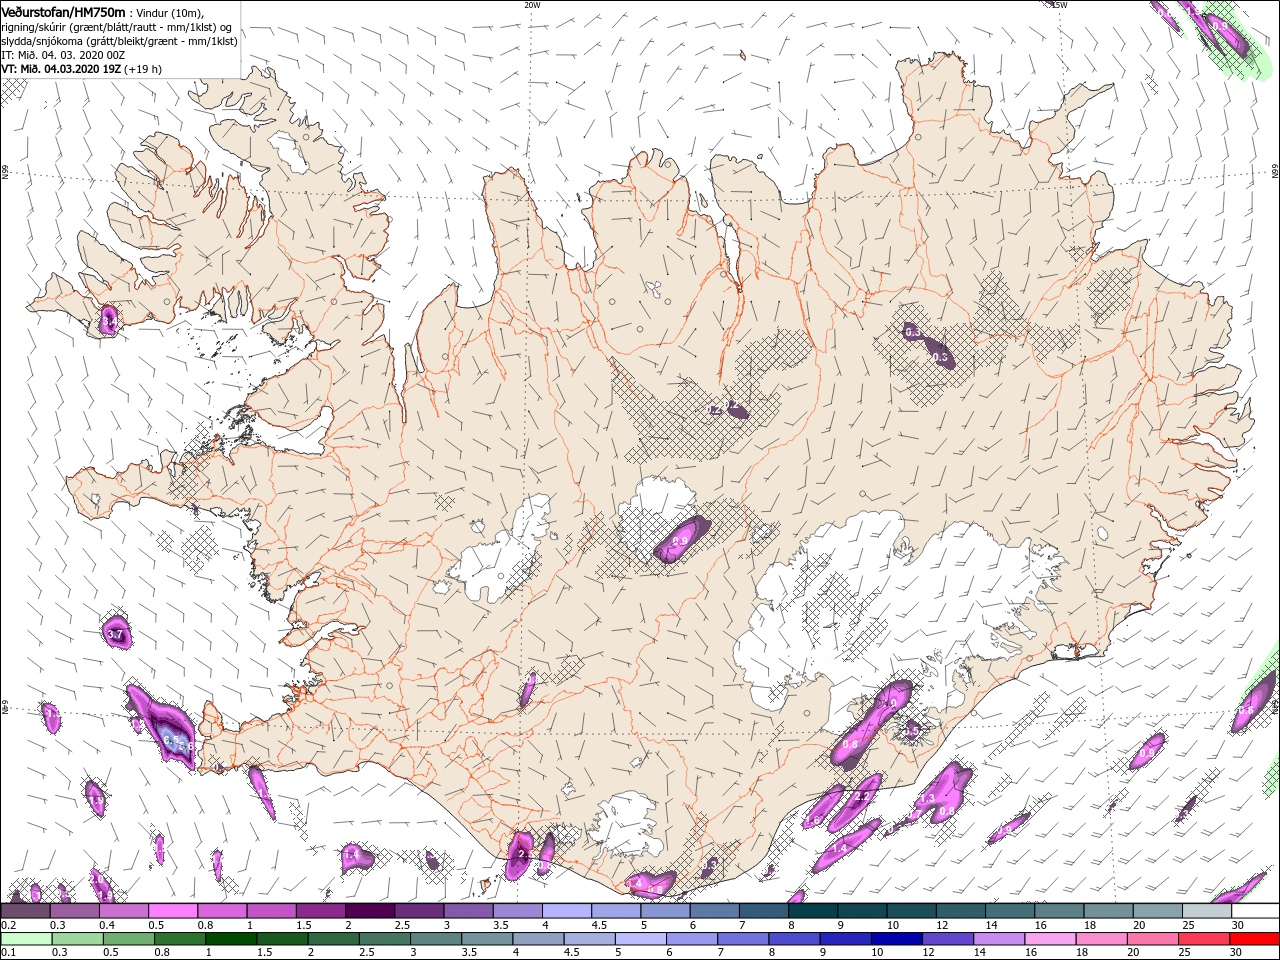This screenshot has height=960, width=1280.
Task: Pick the darkest green swatch at 1 in rain scale
Action: (232, 939)
